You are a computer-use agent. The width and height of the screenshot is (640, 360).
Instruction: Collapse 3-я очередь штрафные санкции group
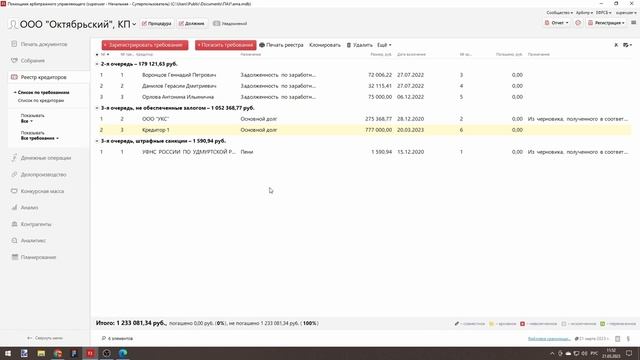97,141
